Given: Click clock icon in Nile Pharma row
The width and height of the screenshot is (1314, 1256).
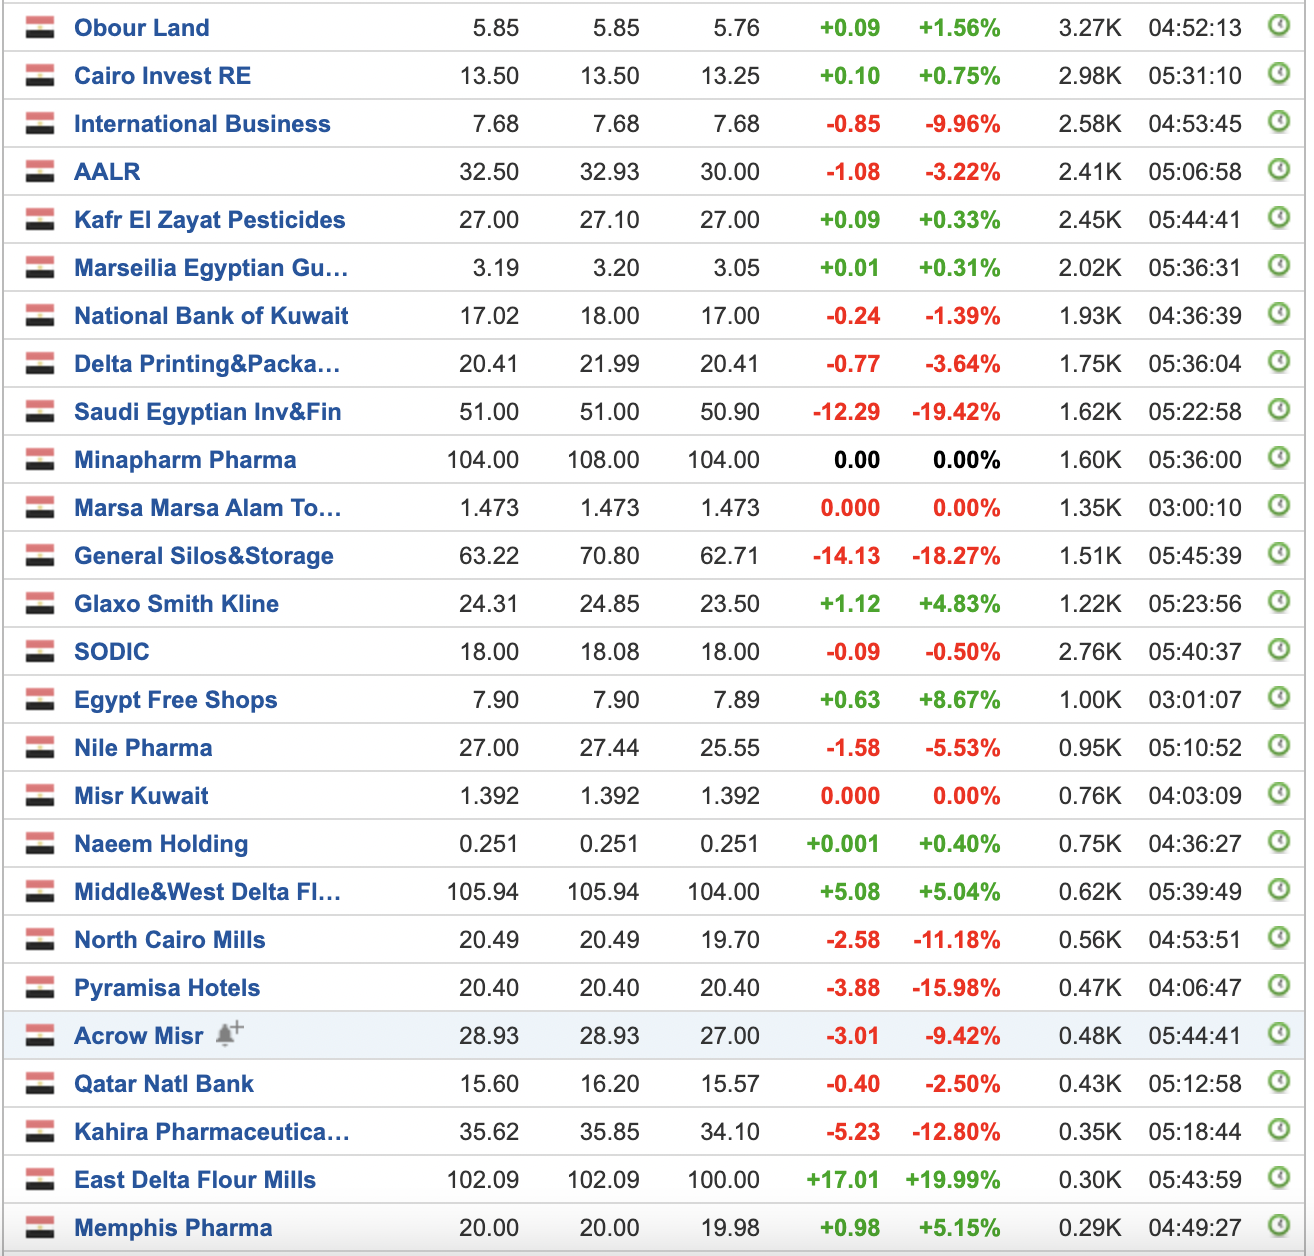Looking at the screenshot, I should [x=1279, y=745].
